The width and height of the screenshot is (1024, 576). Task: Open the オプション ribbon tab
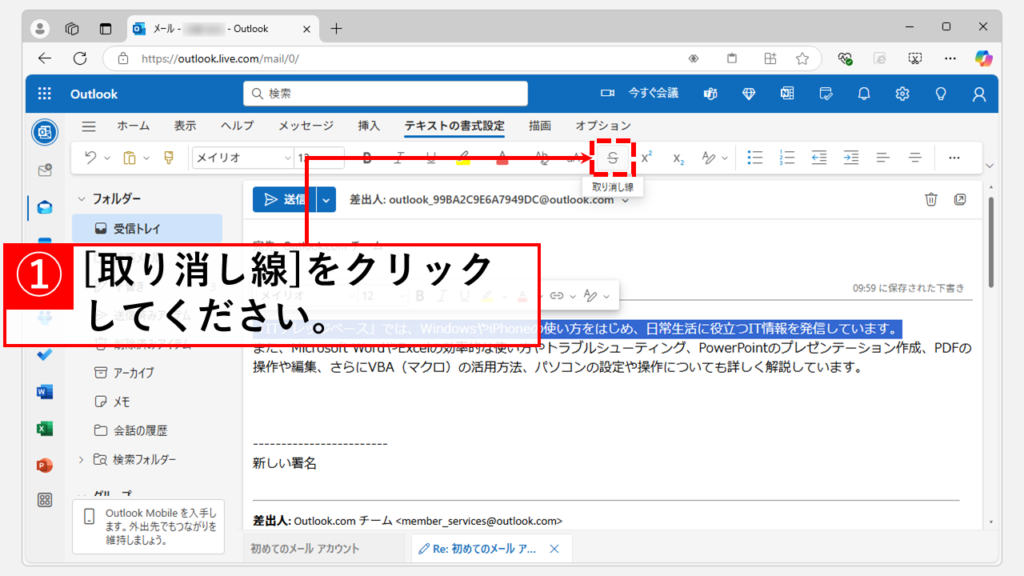click(603, 126)
